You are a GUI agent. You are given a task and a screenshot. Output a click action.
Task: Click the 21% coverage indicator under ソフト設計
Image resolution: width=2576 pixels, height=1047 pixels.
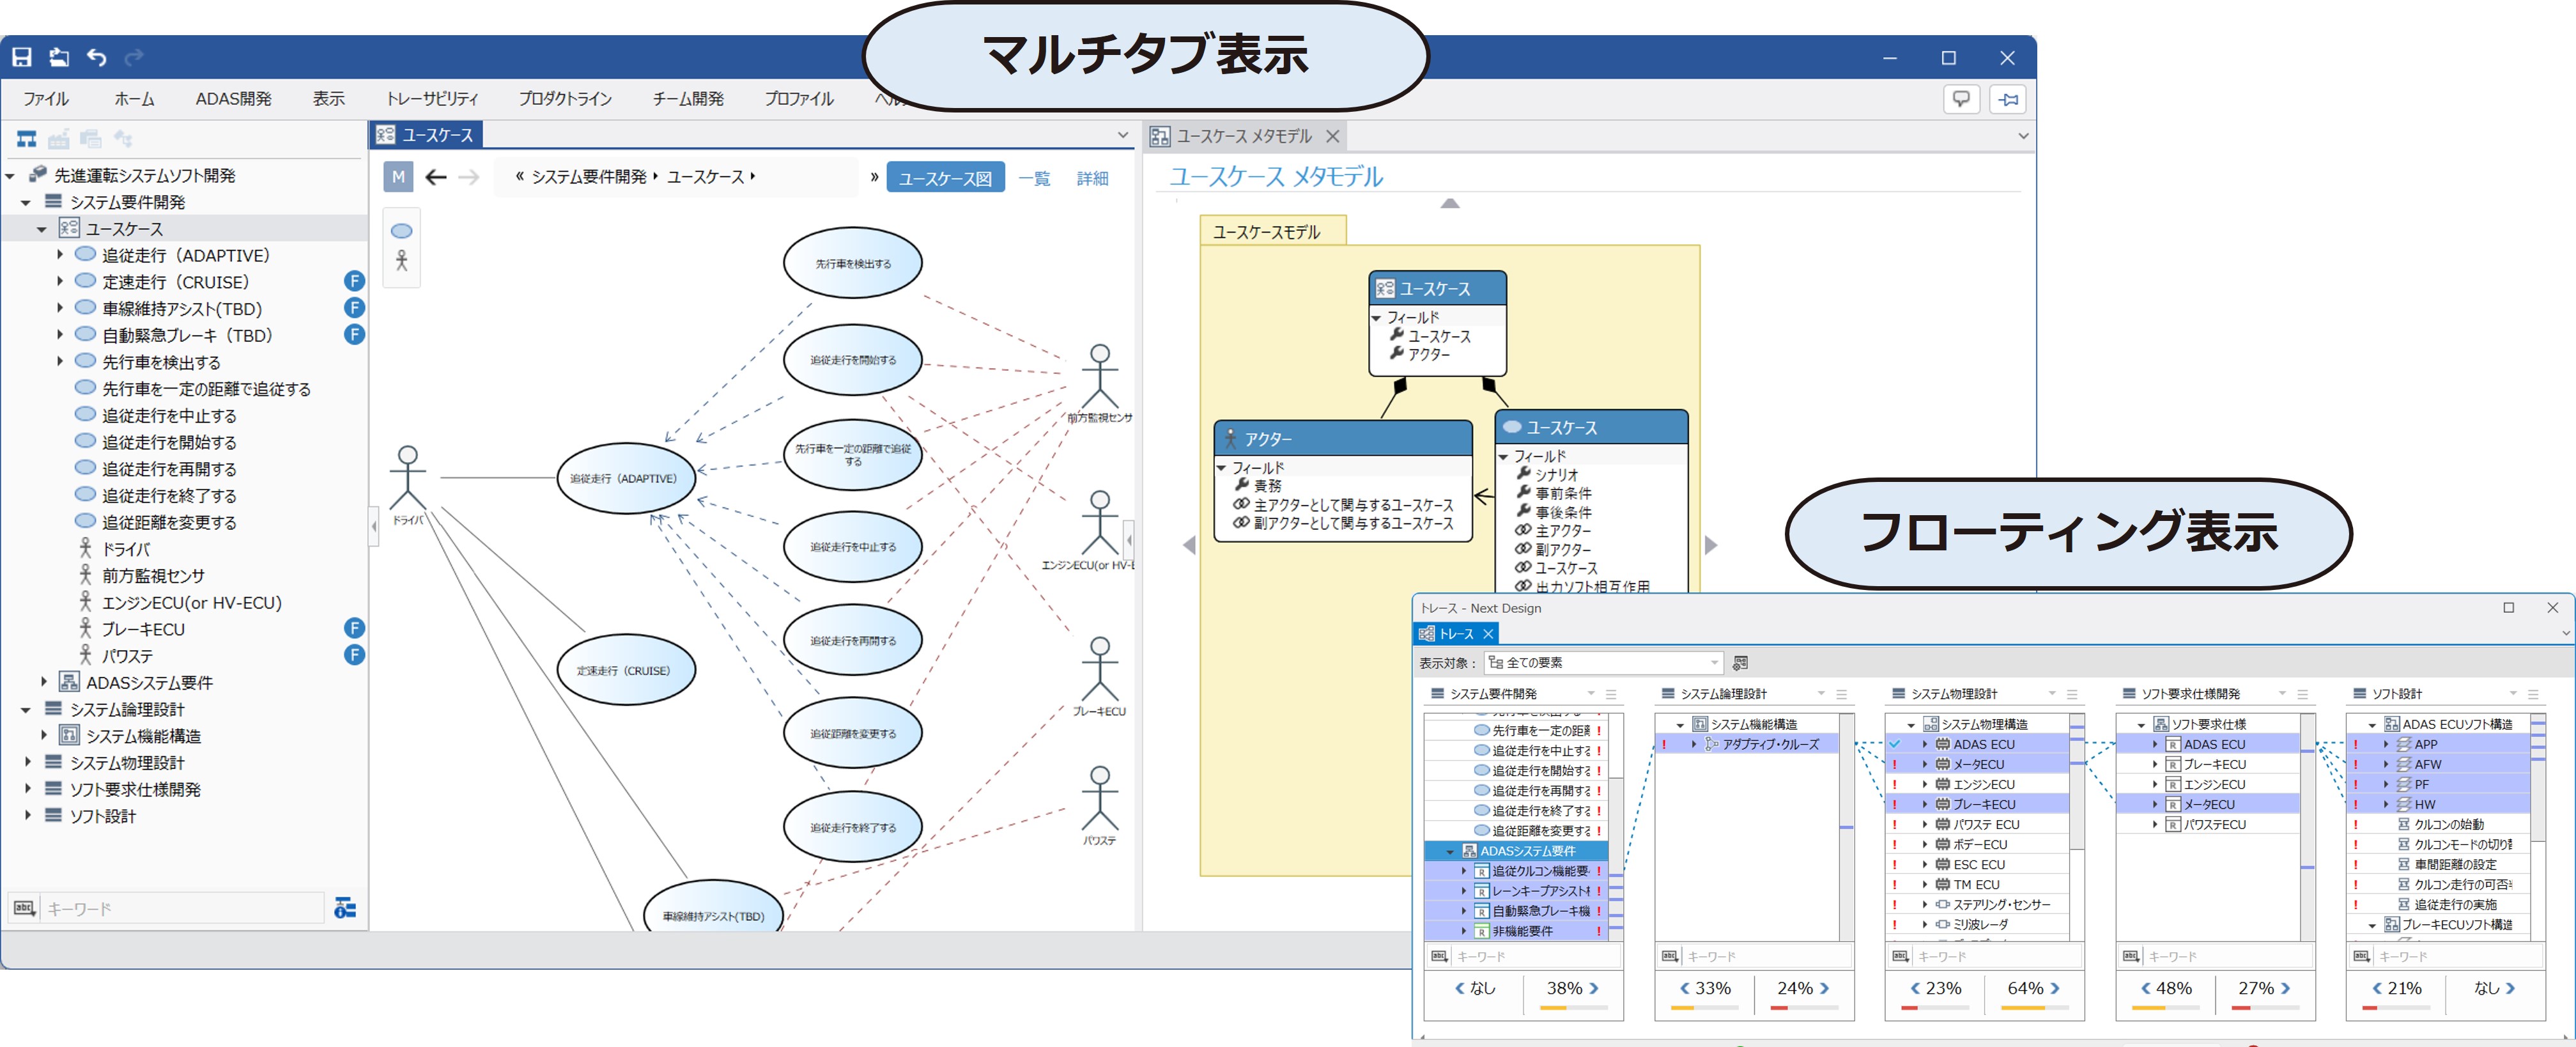2404,988
